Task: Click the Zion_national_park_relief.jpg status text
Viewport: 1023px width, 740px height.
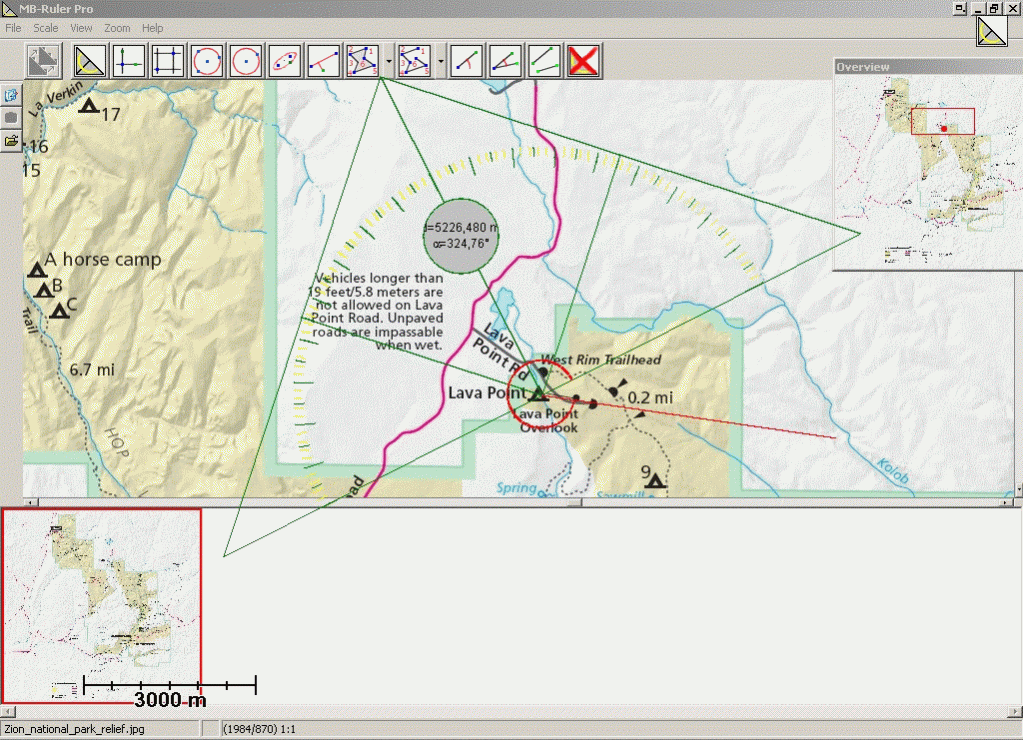Action: (x=74, y=729)
